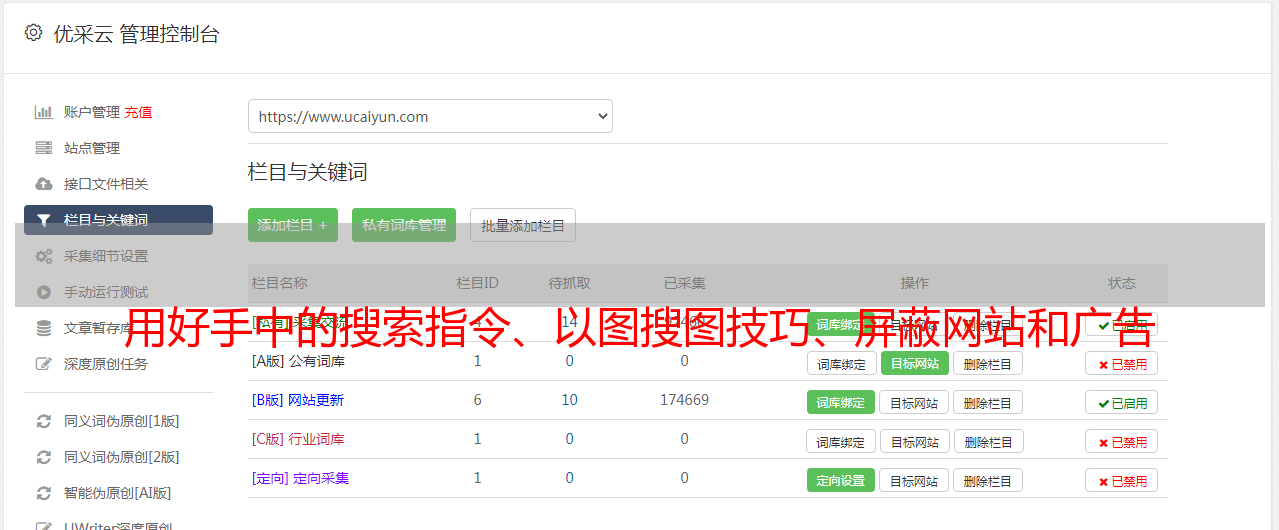This screenshot has height=530, width=1279.
Task: Click the refresh icon for 同义词伪原创[2版]
Action: [43, 457]
